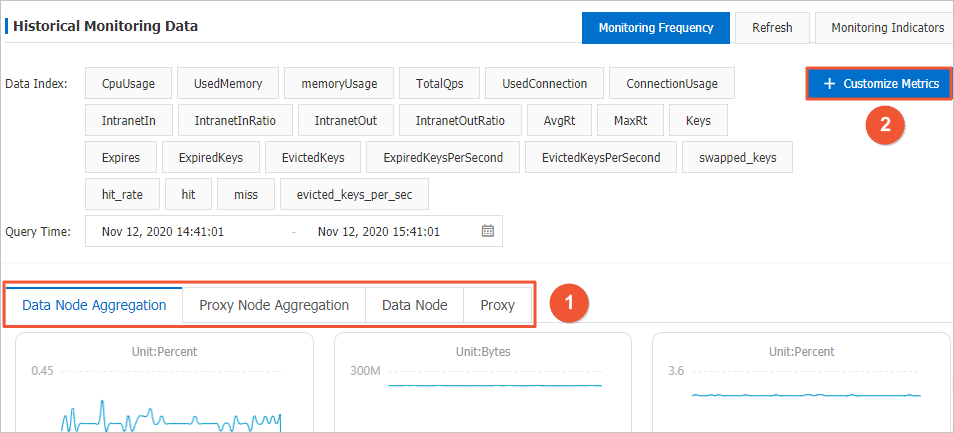
Task: Select evicted_keys_per_sec metric
Action: 354,195
